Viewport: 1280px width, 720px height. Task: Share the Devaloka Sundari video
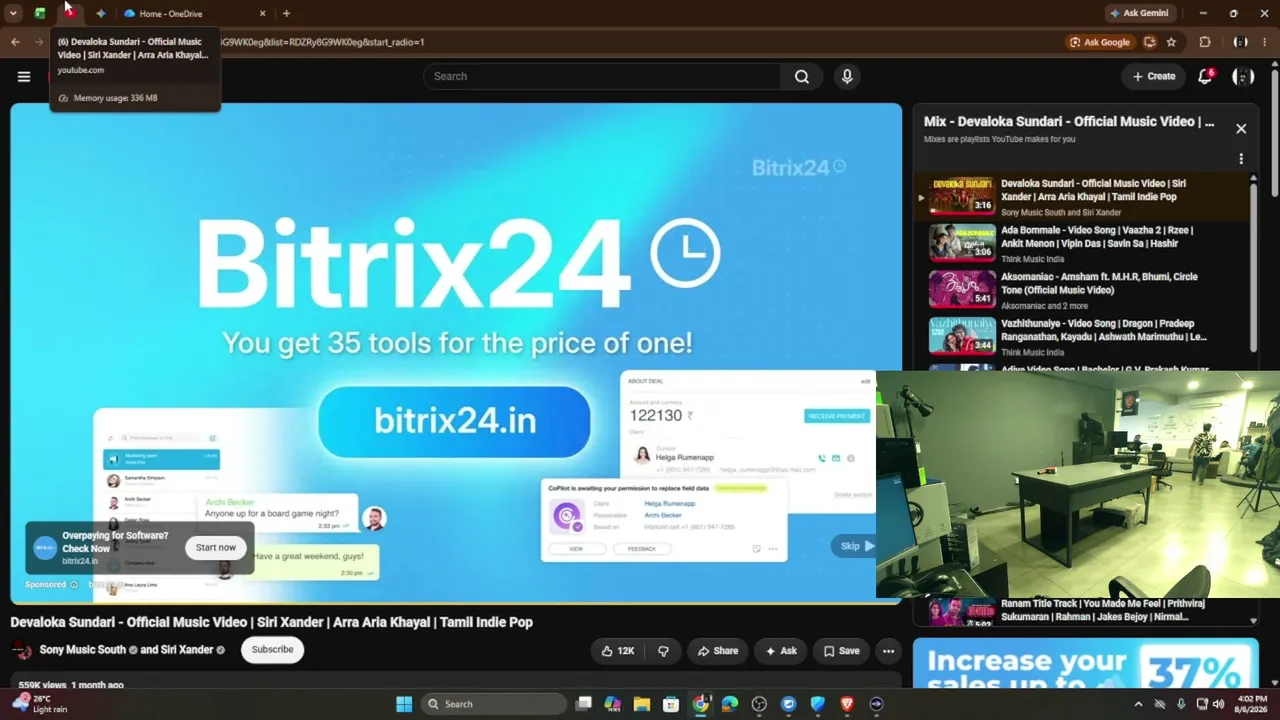coord(717,651)
